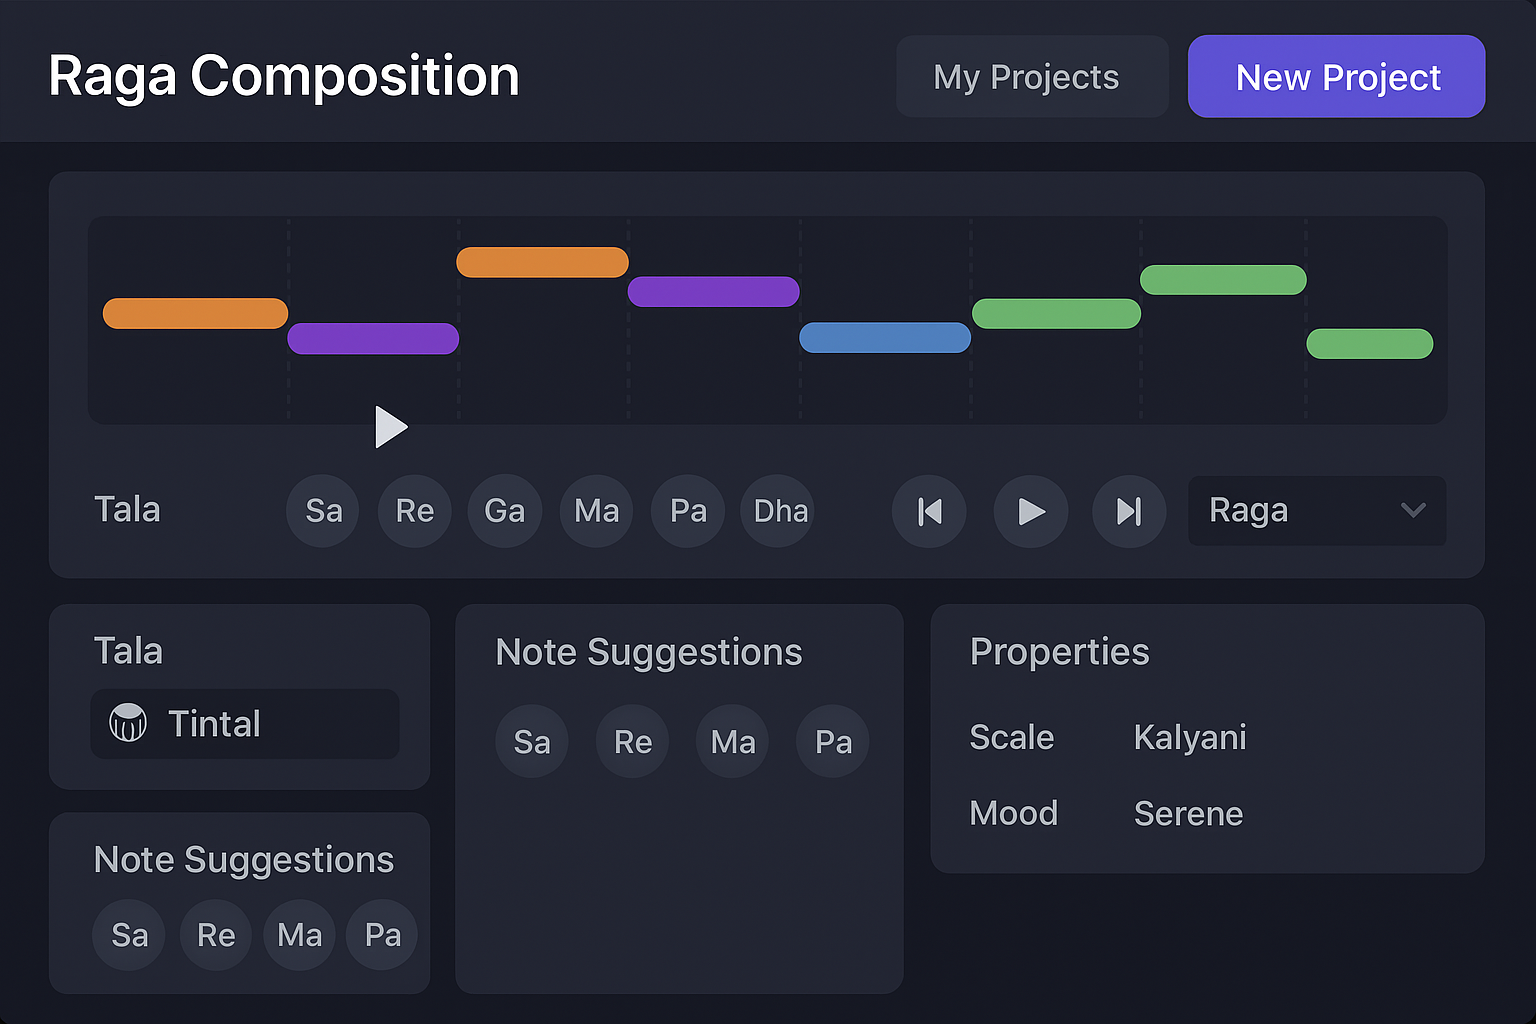Choose Pa in bottom-left Note Suggestions card
The image size is (1536, 1024).
click(x=382, y=935)
